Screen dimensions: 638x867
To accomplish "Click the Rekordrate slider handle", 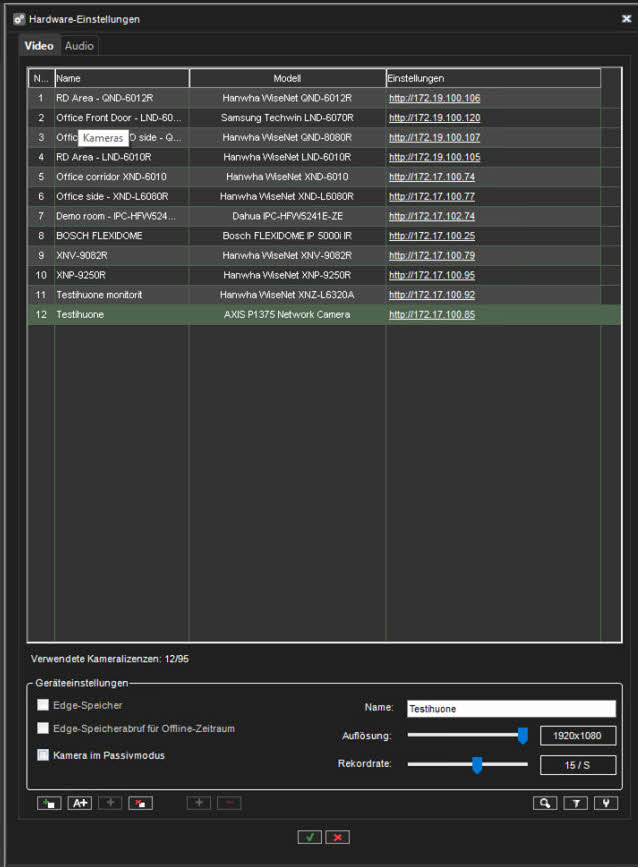I will (477, 765).
